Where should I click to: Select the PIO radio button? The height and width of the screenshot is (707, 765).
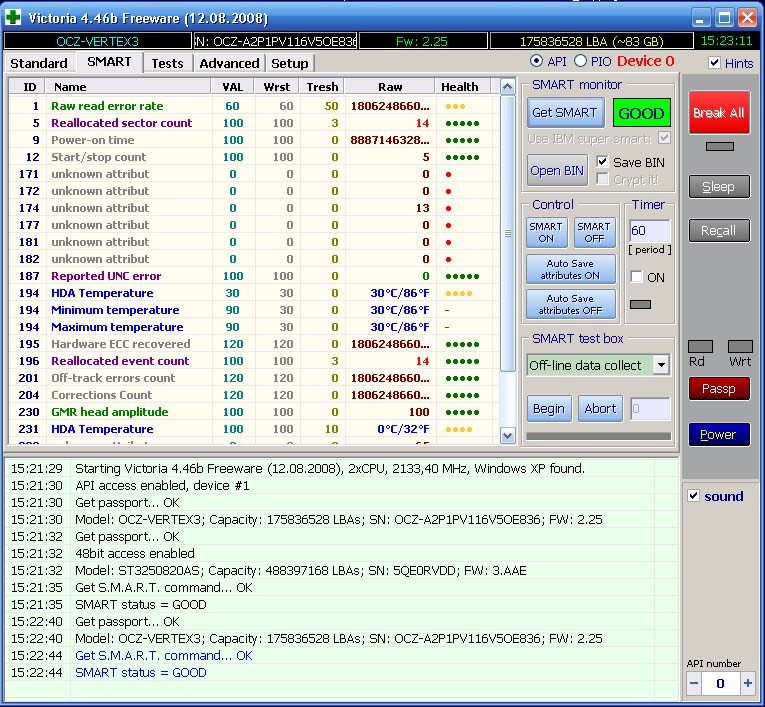(x=580, y=61)
